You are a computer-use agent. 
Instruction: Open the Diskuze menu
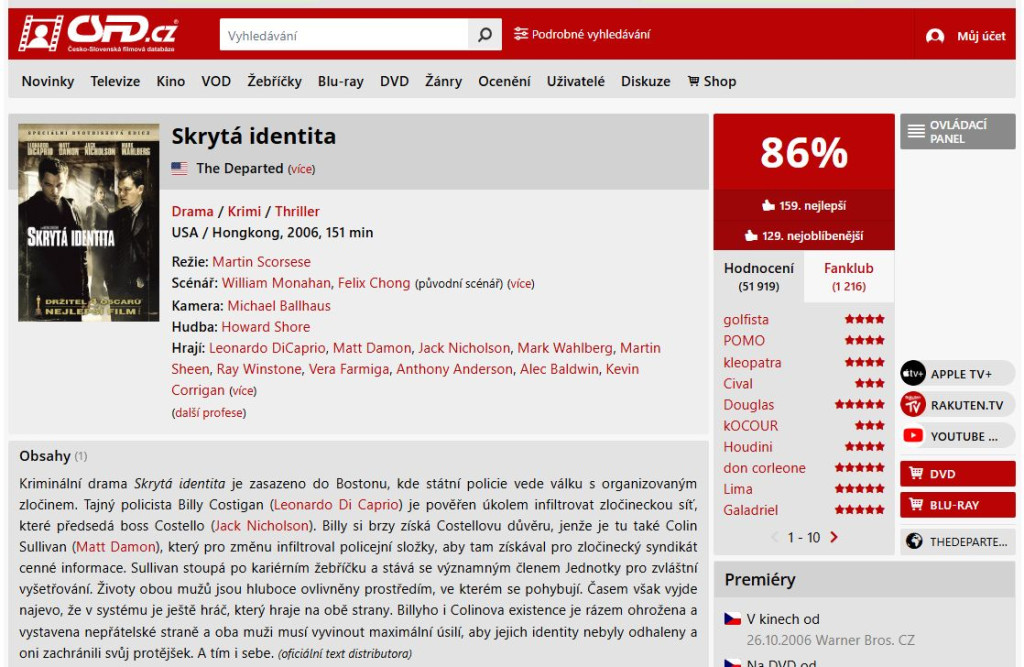point(645,81)
